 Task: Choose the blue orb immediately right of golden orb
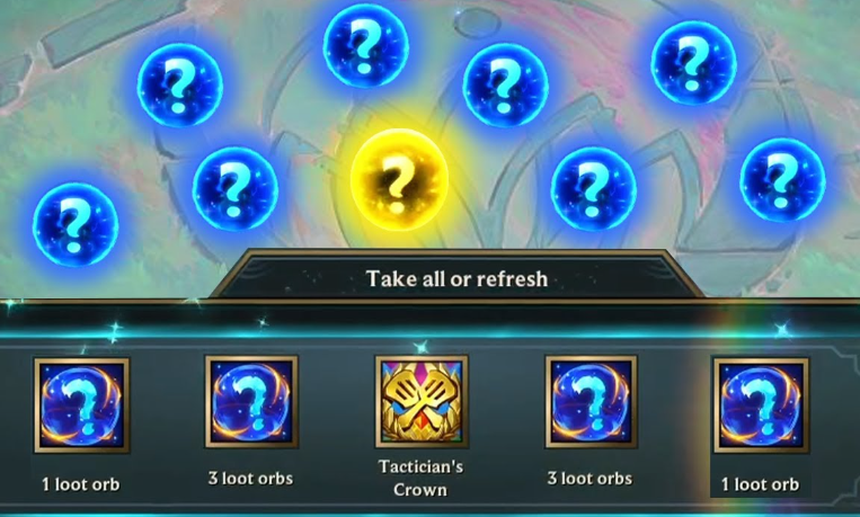(593, 189)
